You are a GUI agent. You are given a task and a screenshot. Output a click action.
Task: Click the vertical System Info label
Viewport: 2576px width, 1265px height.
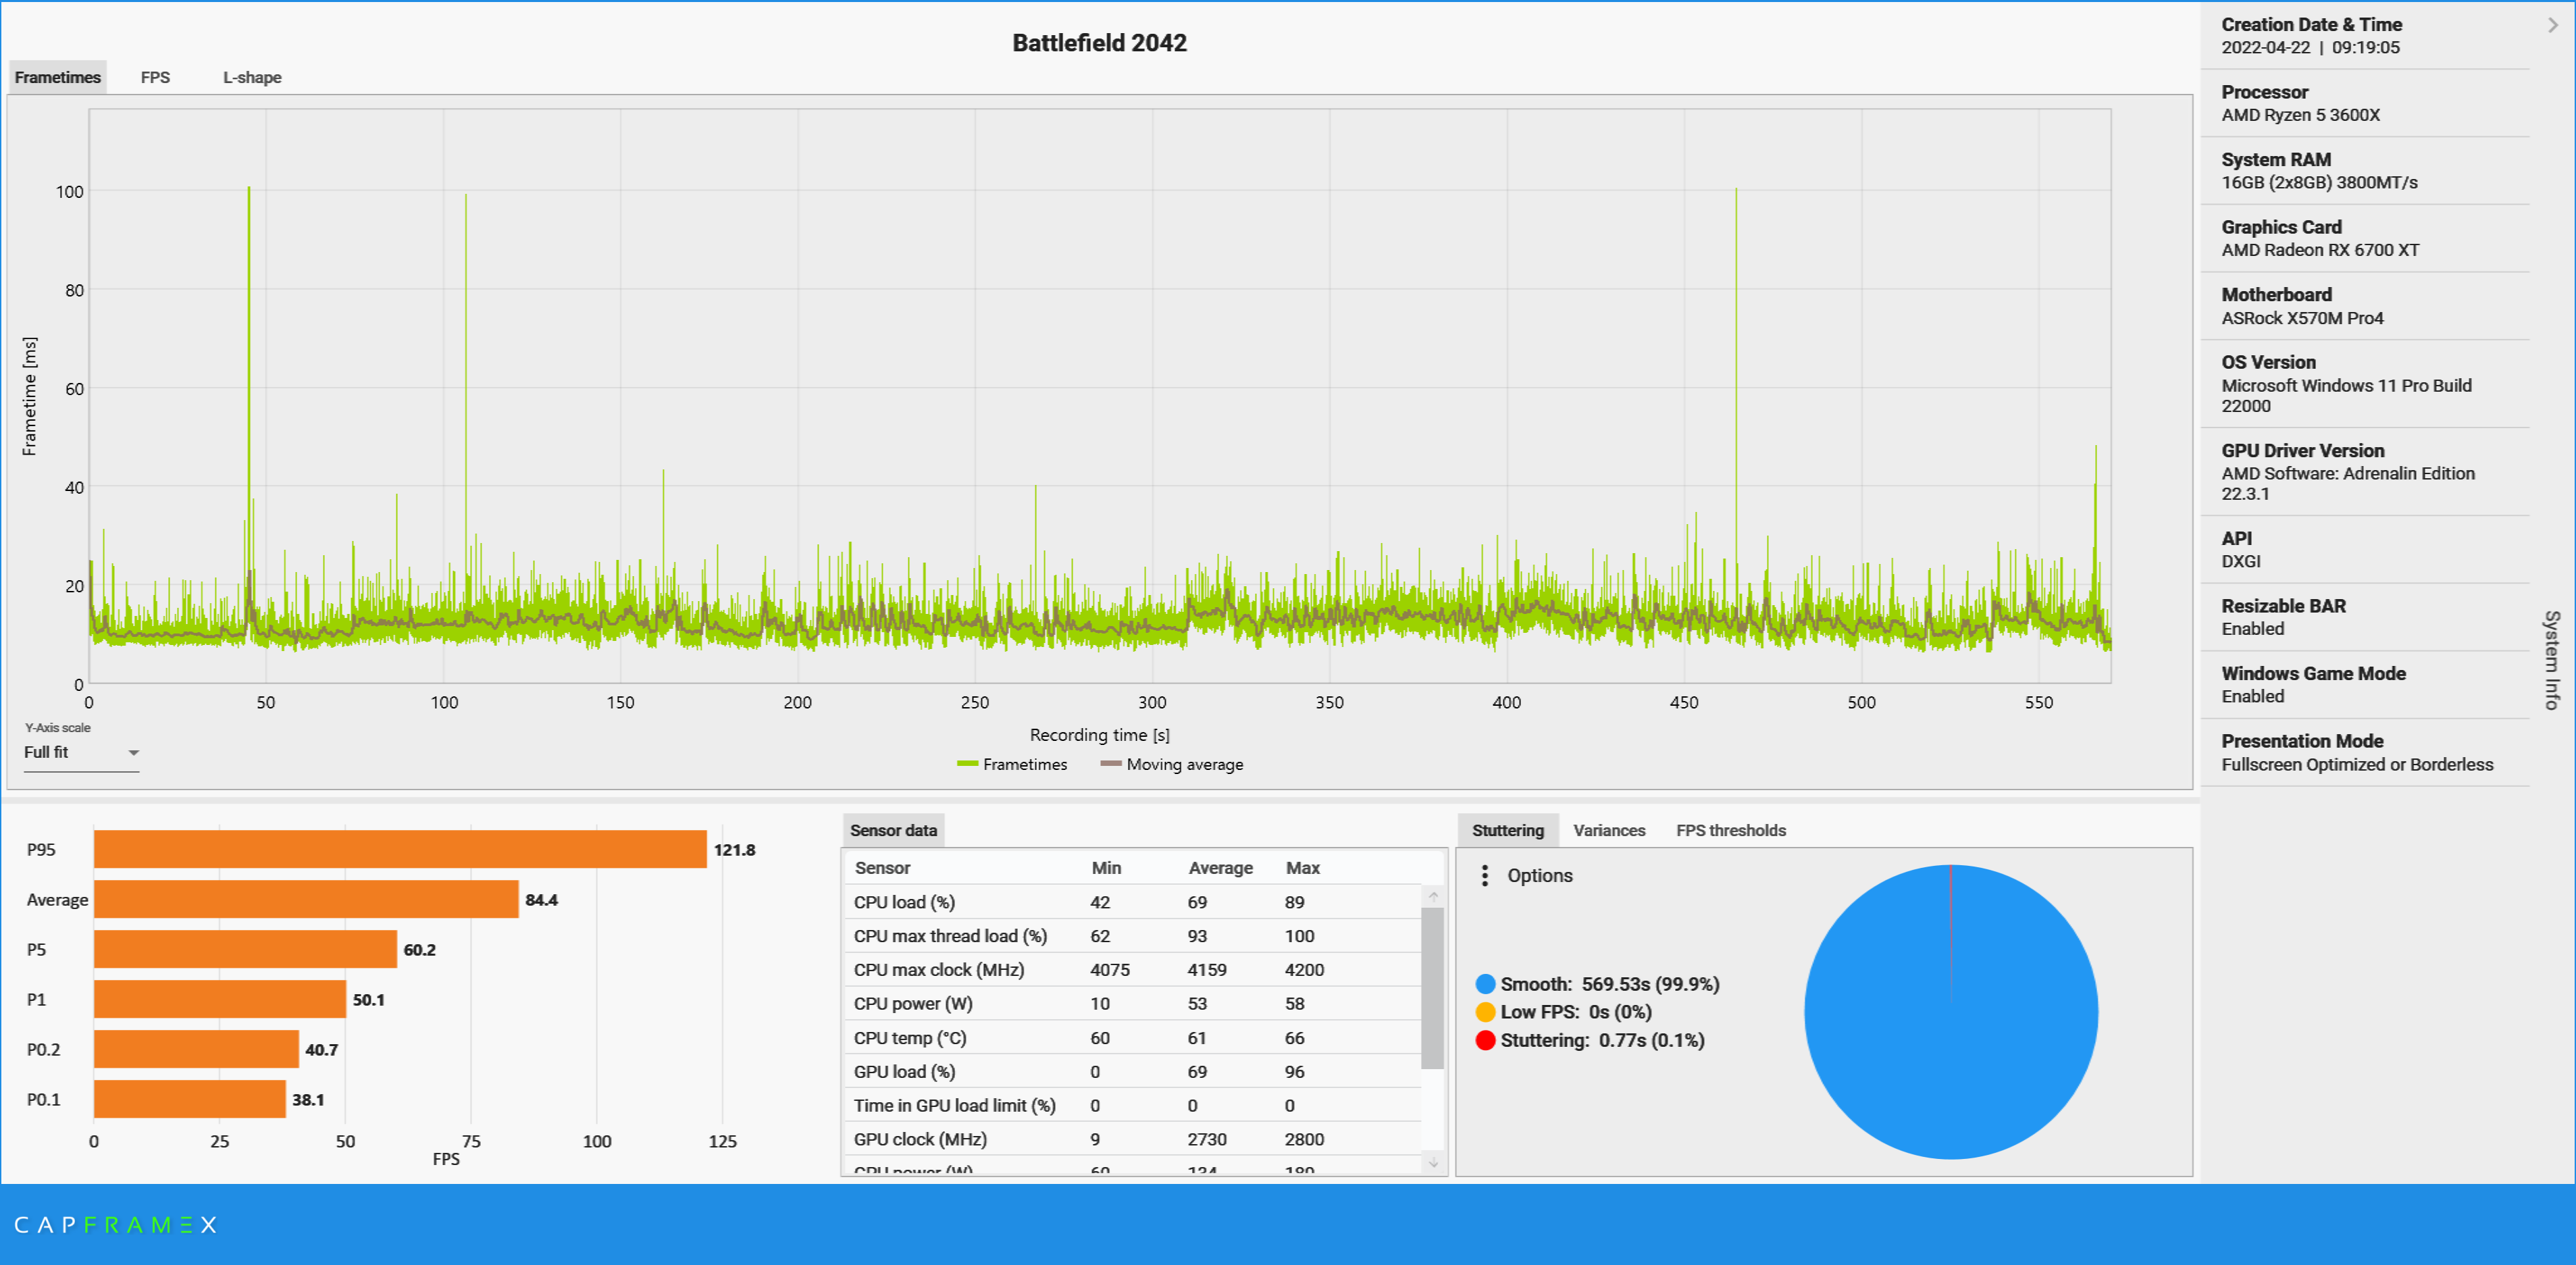(x=2551, y=660)
